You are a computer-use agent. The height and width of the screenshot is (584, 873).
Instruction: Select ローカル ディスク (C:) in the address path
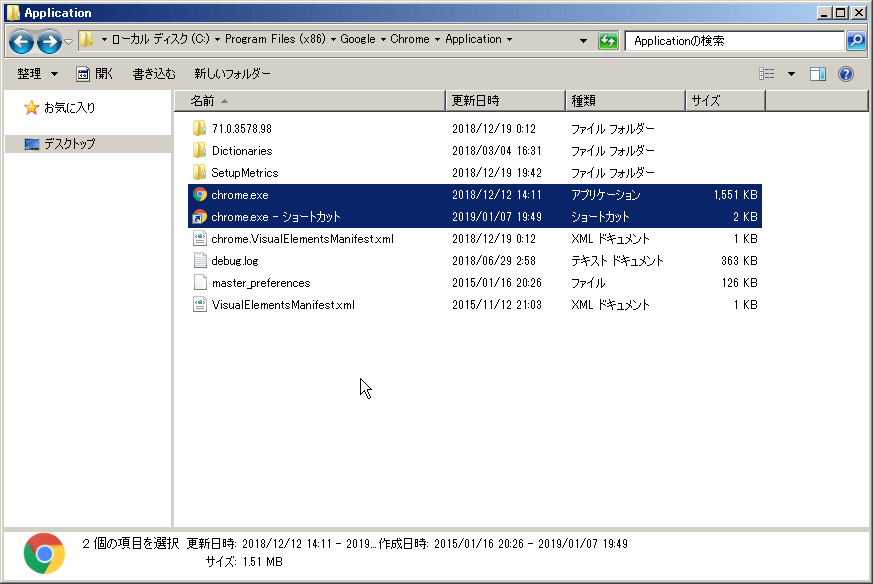point(160,39)
